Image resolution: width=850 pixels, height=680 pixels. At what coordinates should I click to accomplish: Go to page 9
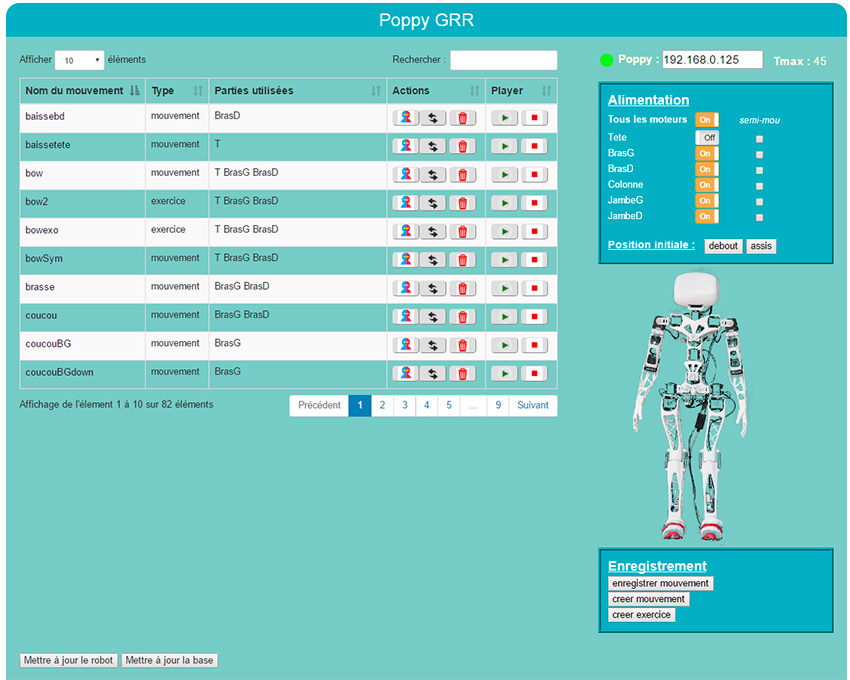[x=498, y=405]
